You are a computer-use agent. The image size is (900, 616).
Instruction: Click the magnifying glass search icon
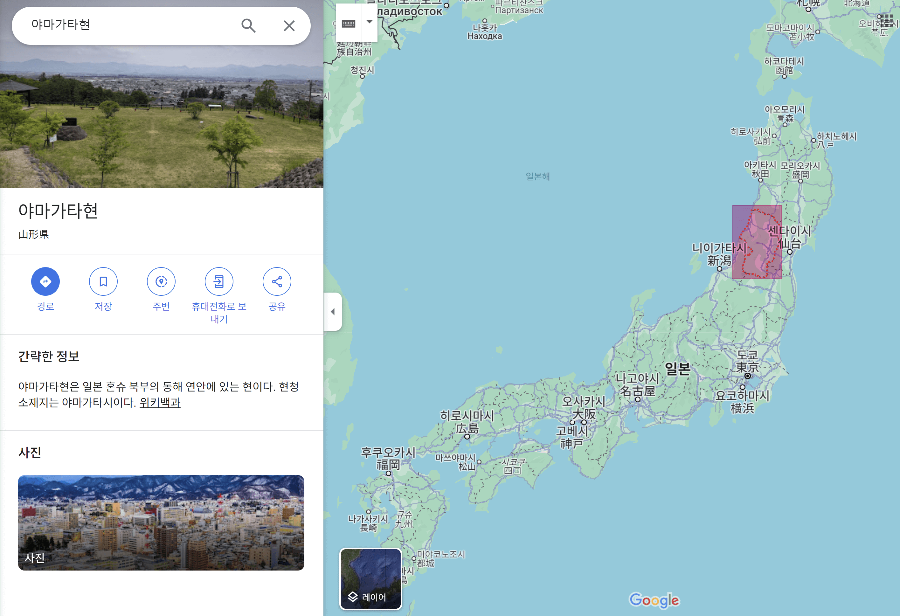coord(248,25)
